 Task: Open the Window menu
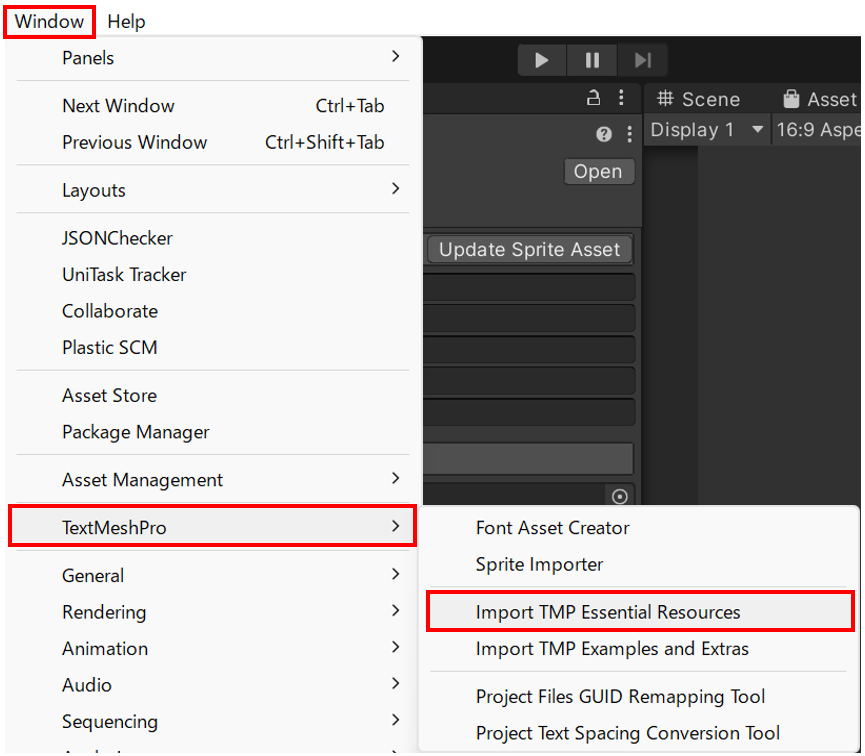pyautogui.click(x=49, y=22)
